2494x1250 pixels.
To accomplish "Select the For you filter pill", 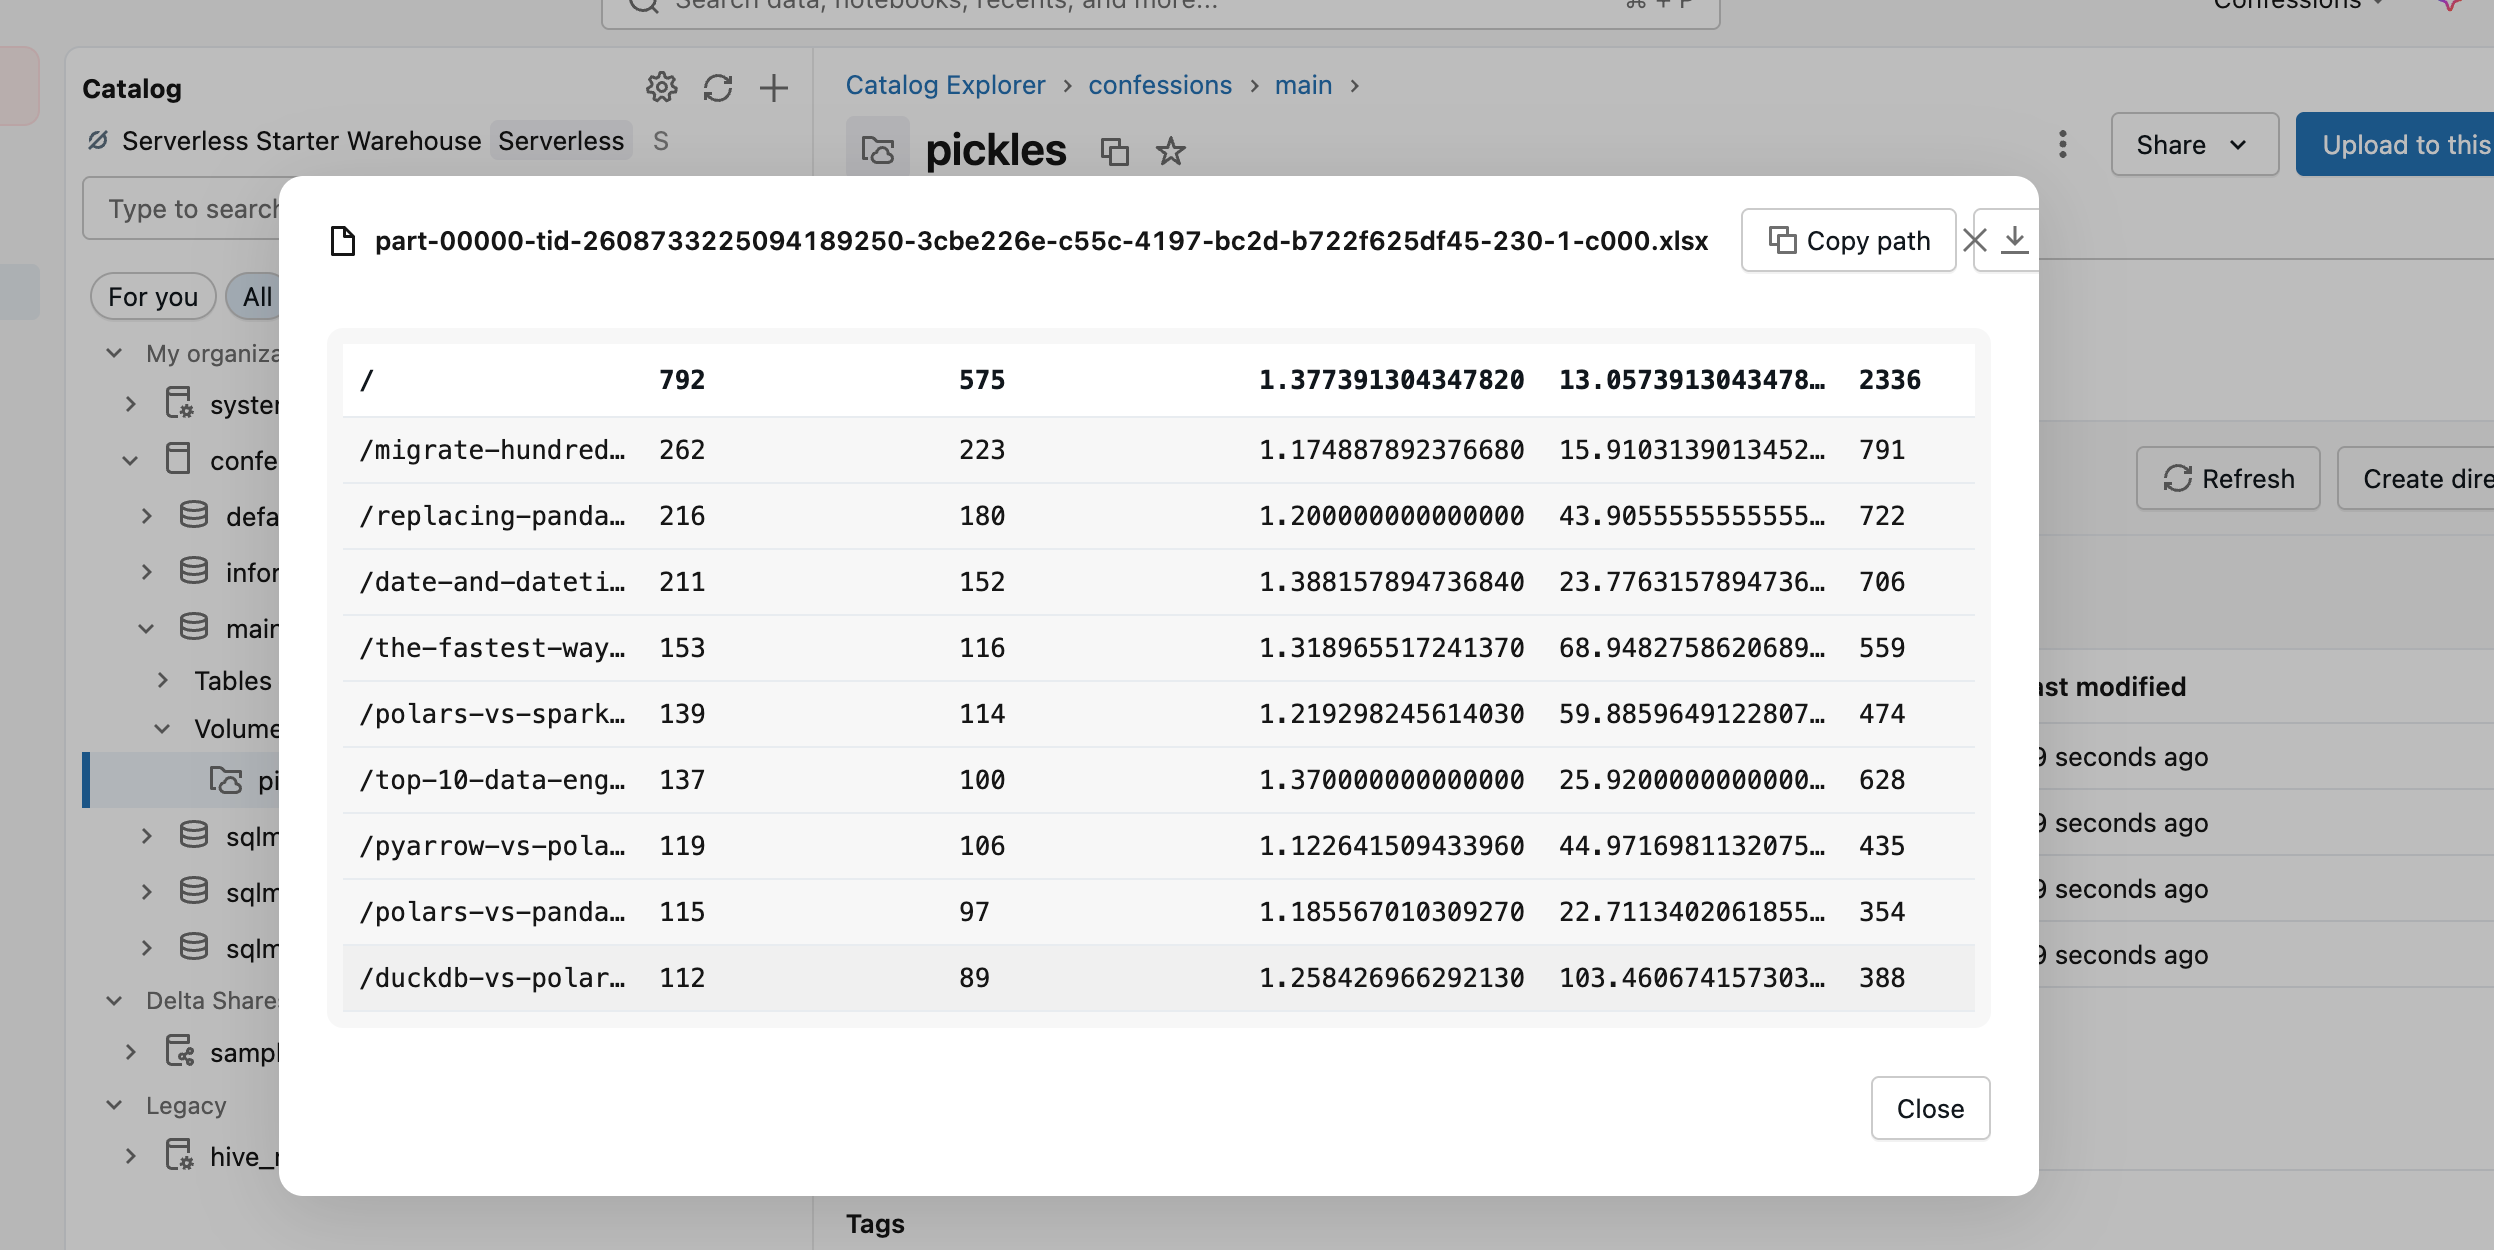I will coord(153,297).
